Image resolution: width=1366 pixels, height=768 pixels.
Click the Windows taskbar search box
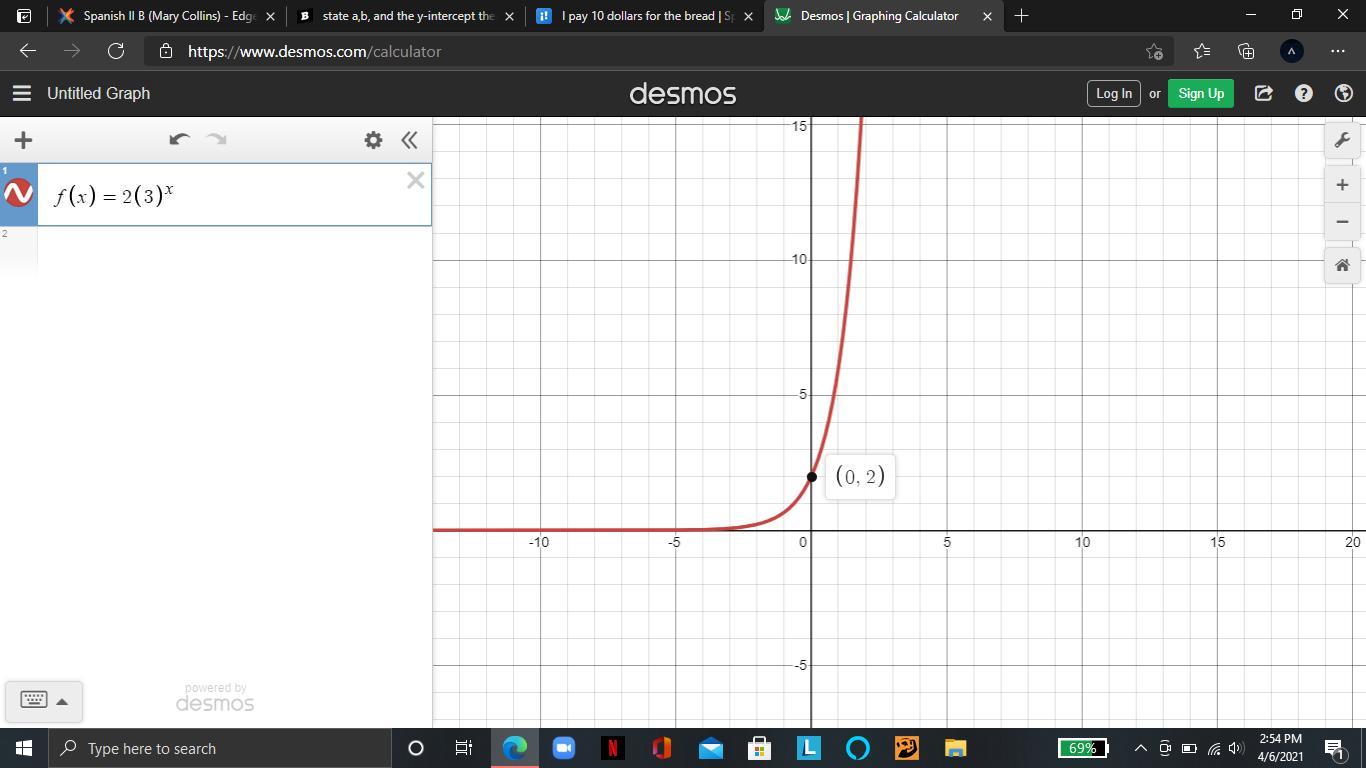220,748
